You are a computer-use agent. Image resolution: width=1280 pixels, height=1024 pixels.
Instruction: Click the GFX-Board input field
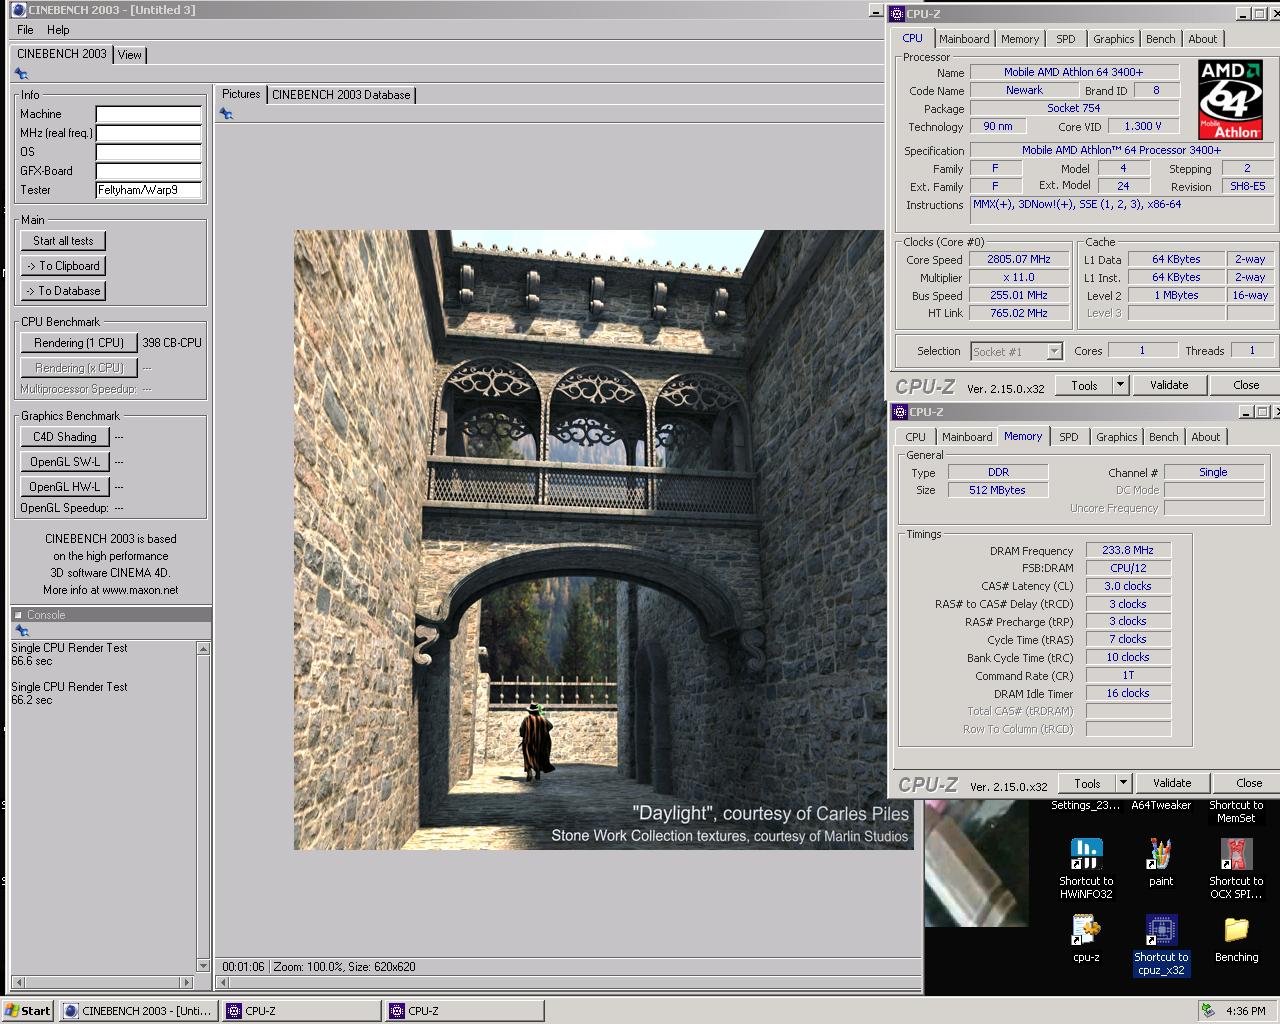coord(148,171)
